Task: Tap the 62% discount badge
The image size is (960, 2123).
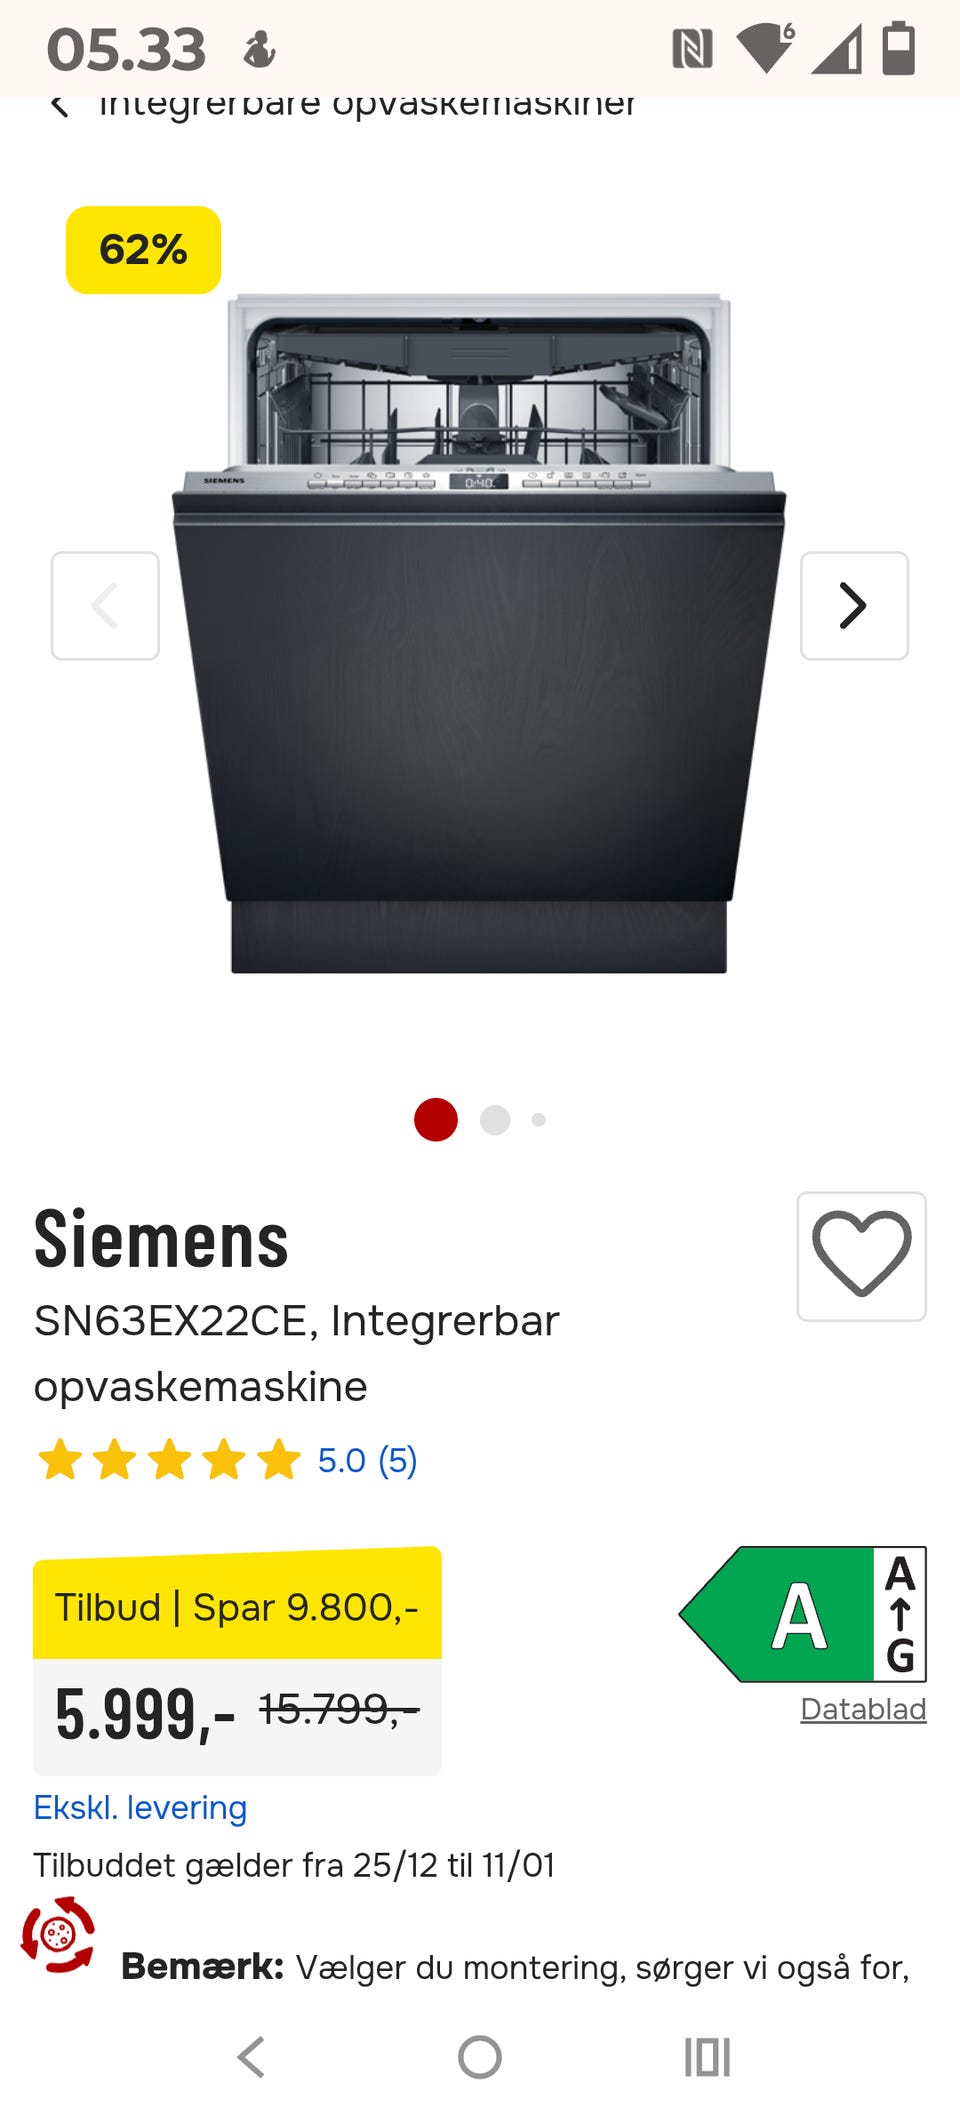Action: coord(143,250)
